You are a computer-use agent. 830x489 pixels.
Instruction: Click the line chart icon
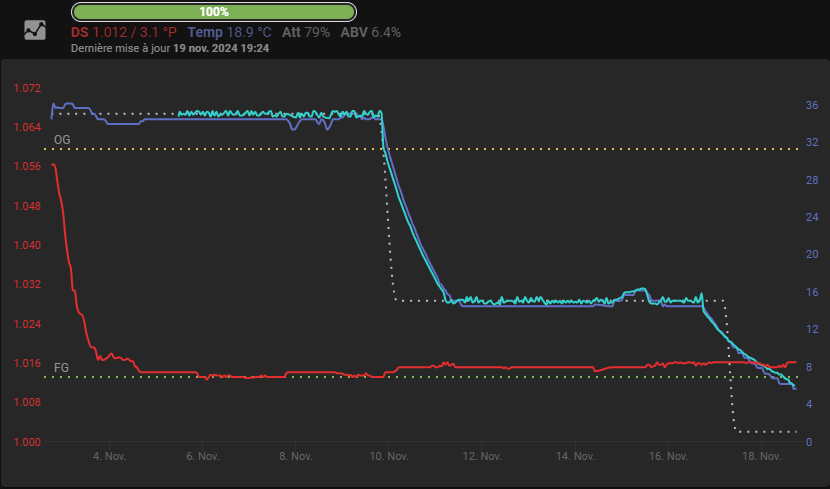(x=35, y=30)
